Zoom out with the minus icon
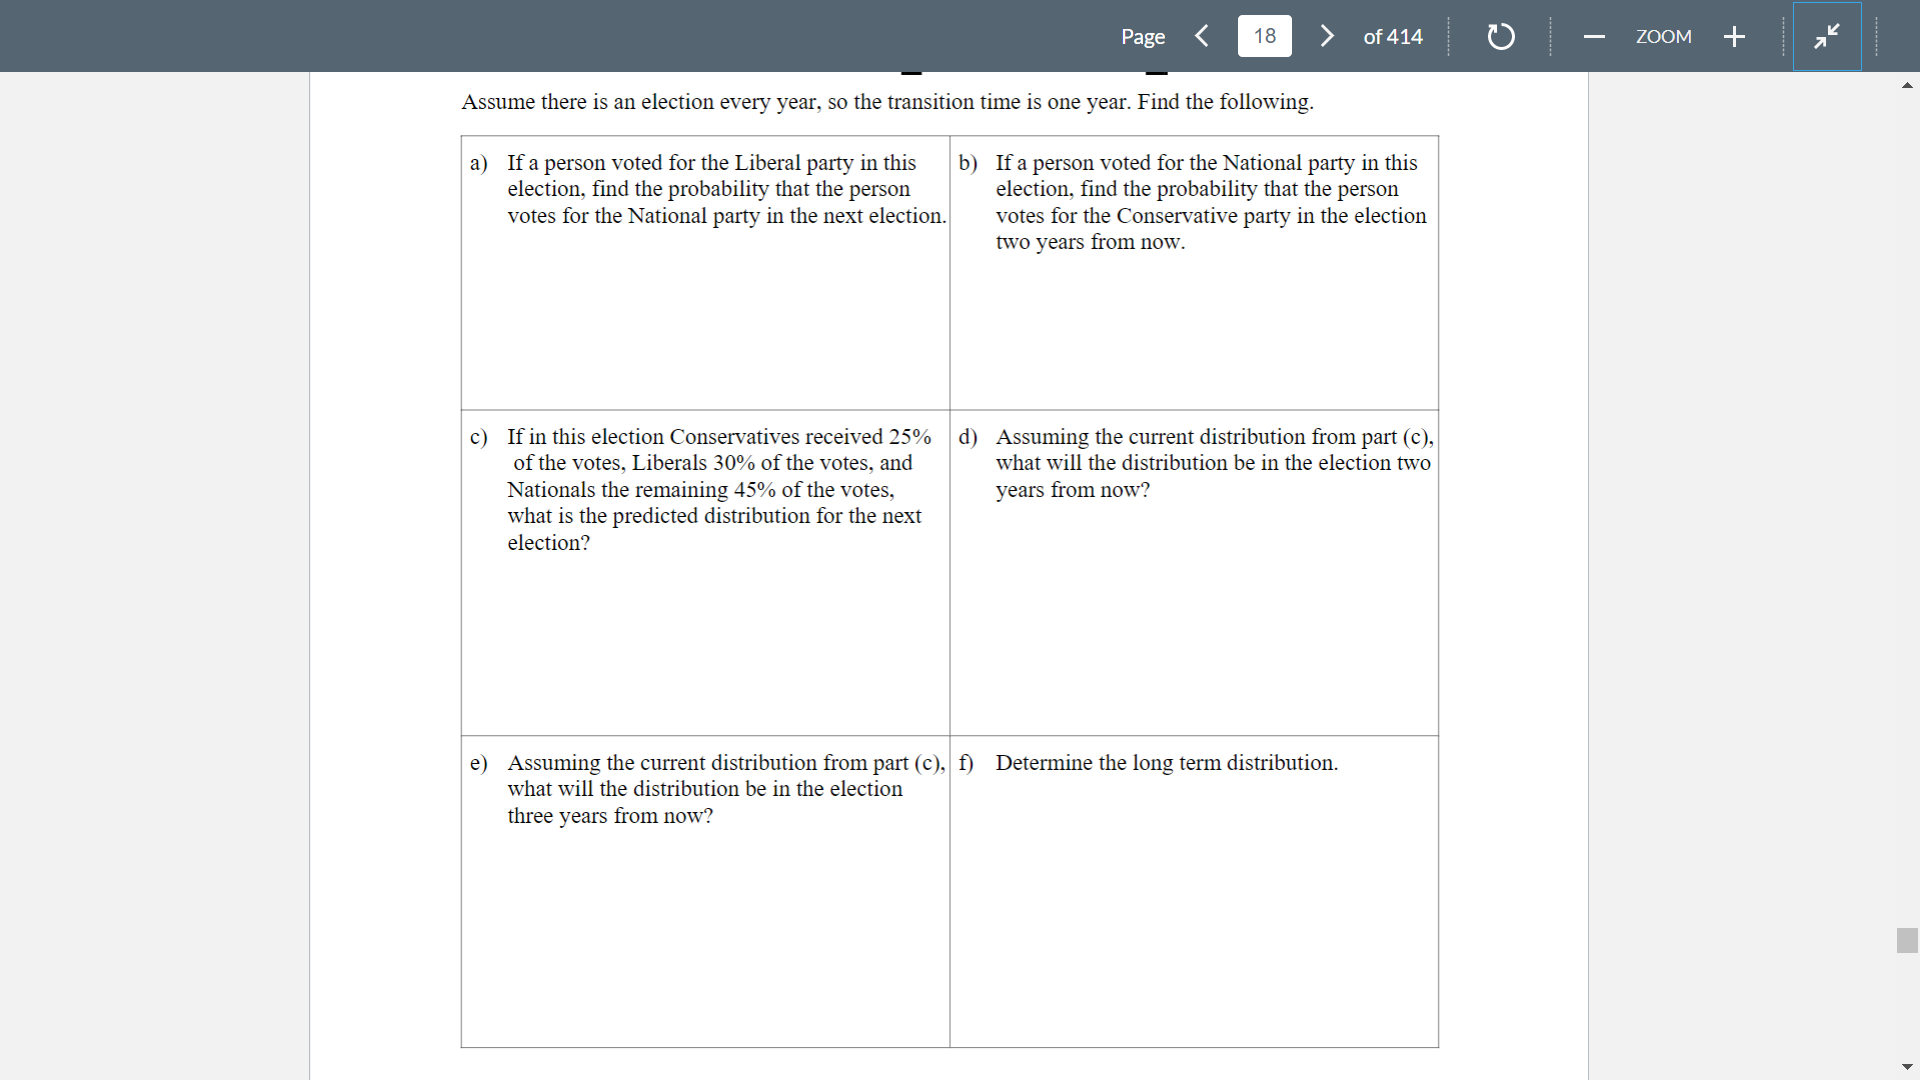 pos(1594,37)
